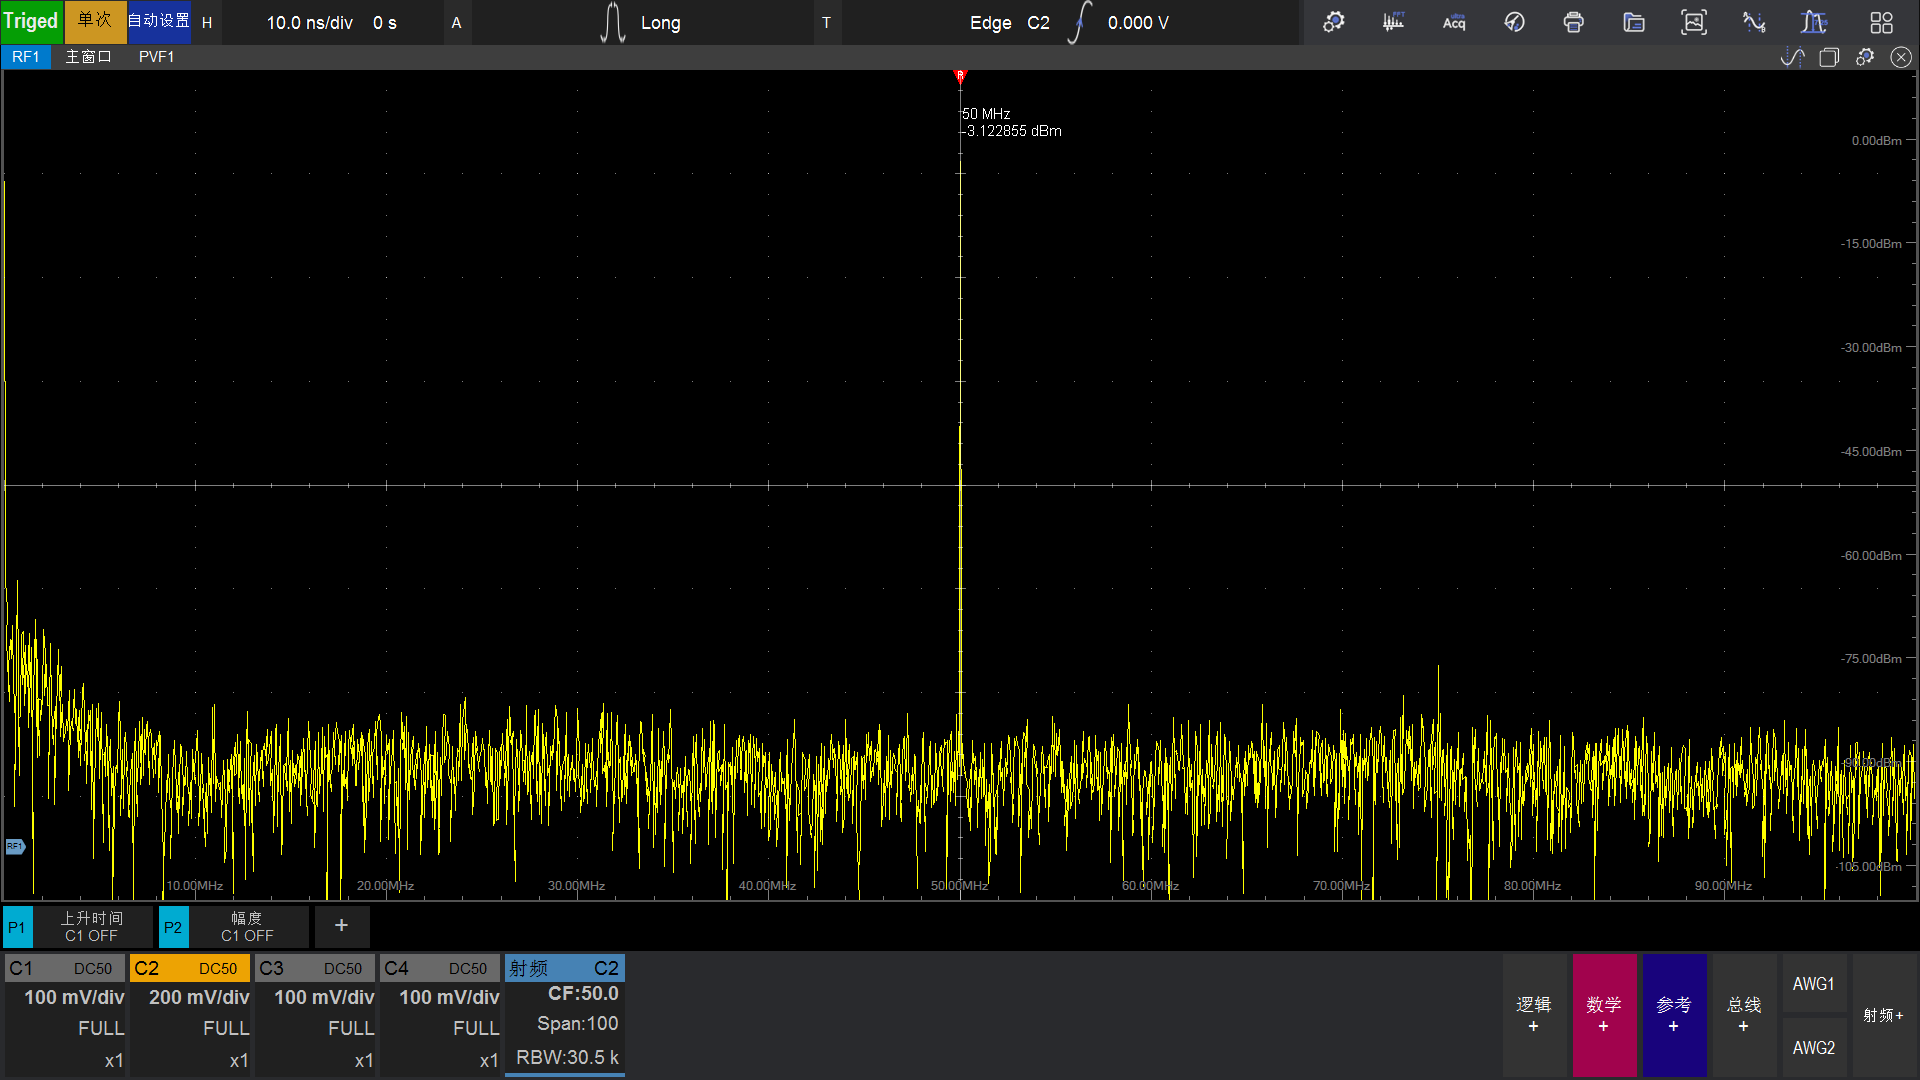Toggle the 射频 C2 RF channel header
Image resolution: width=1920 pixels, height=1080 pixels.
click(565, 968)
